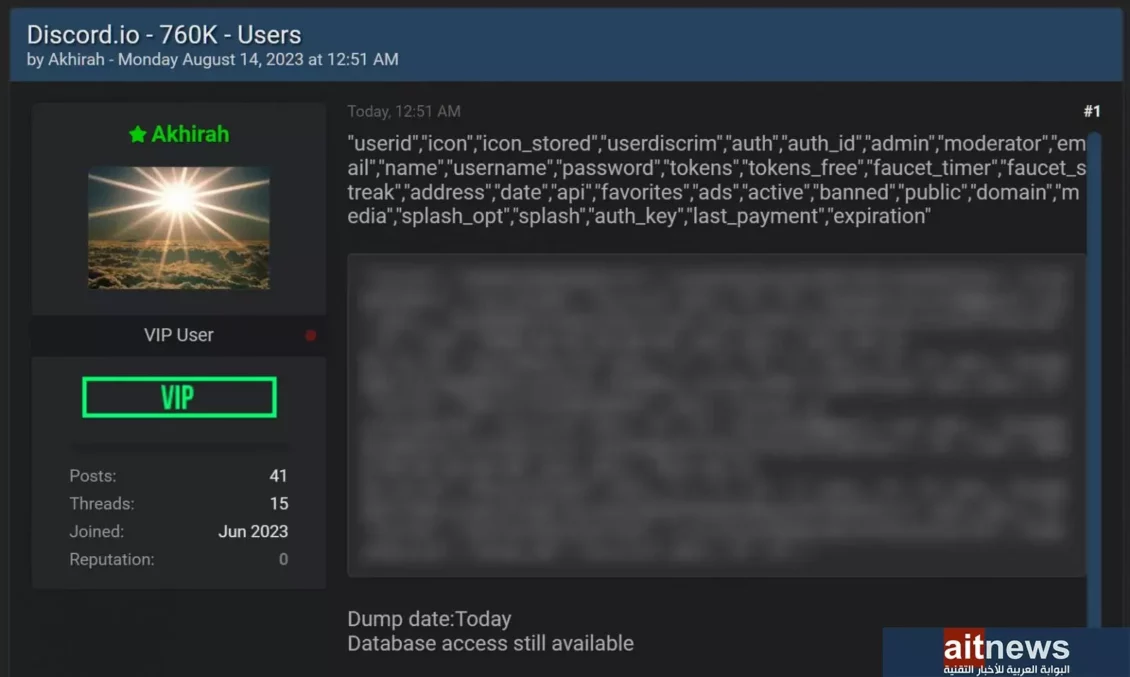Click the Posts count 41
Image resolution: width=1130 pixels, height=677 pixels.
pyautogui.click(x=279, y=476)
